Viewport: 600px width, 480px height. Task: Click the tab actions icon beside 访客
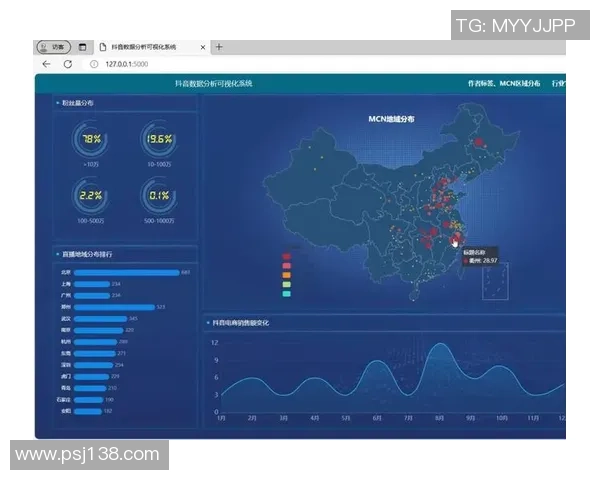(83, 47)
